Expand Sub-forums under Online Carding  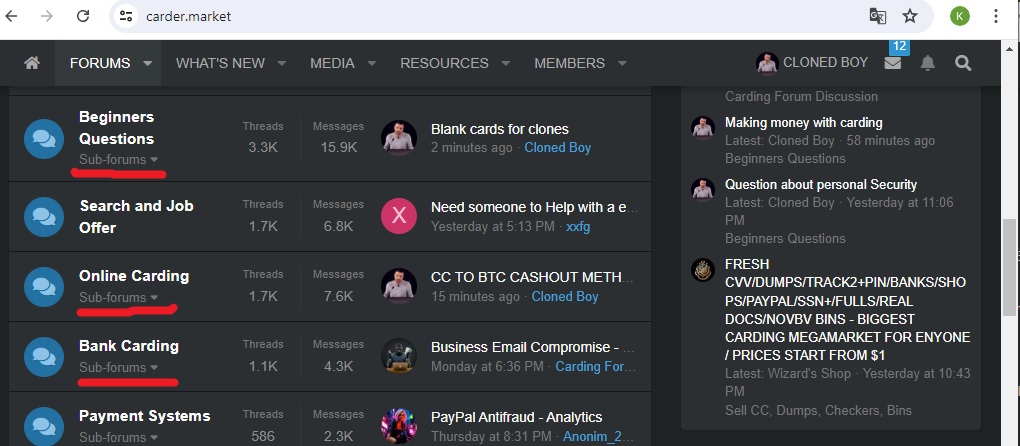(x=118, y=298)
